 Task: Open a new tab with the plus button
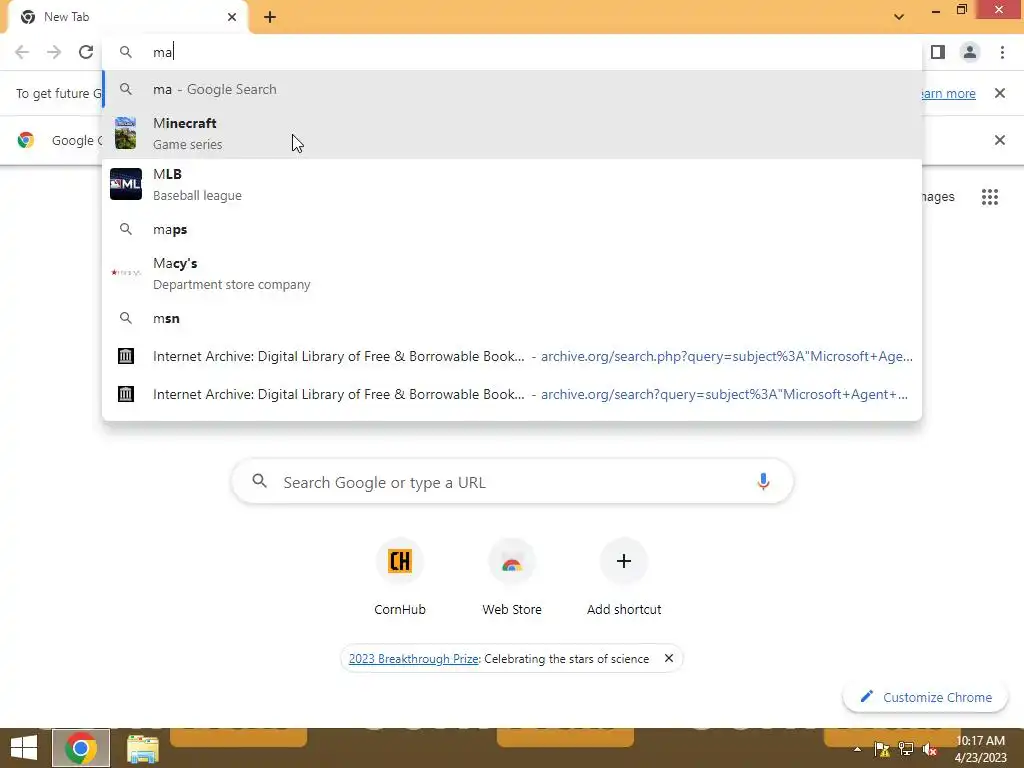coord(270,17)
